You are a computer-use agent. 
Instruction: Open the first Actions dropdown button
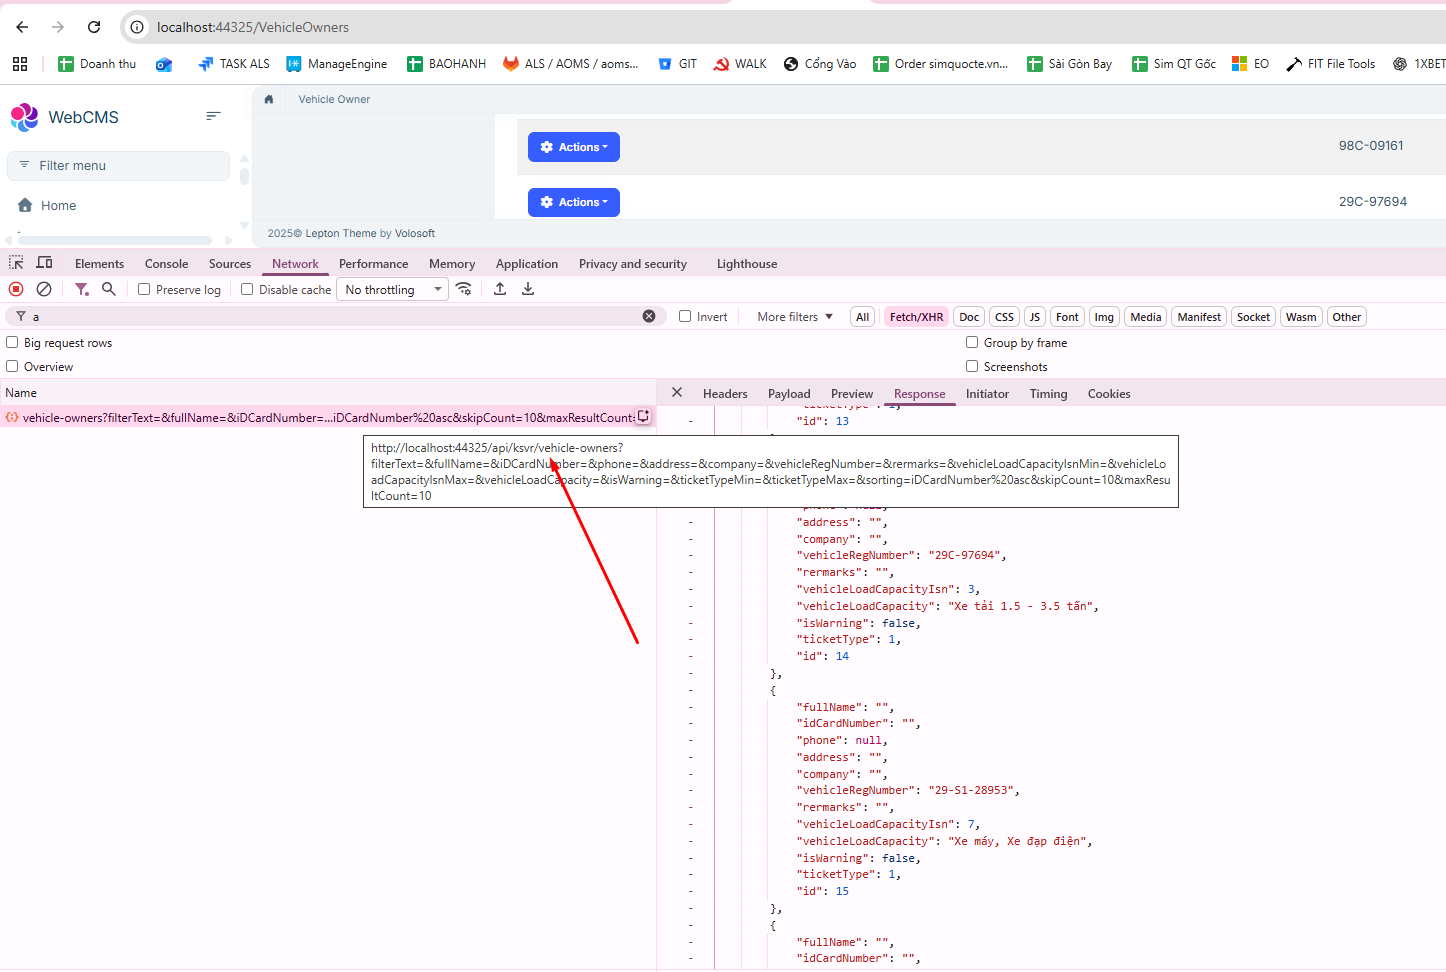[x=573, y=147]
